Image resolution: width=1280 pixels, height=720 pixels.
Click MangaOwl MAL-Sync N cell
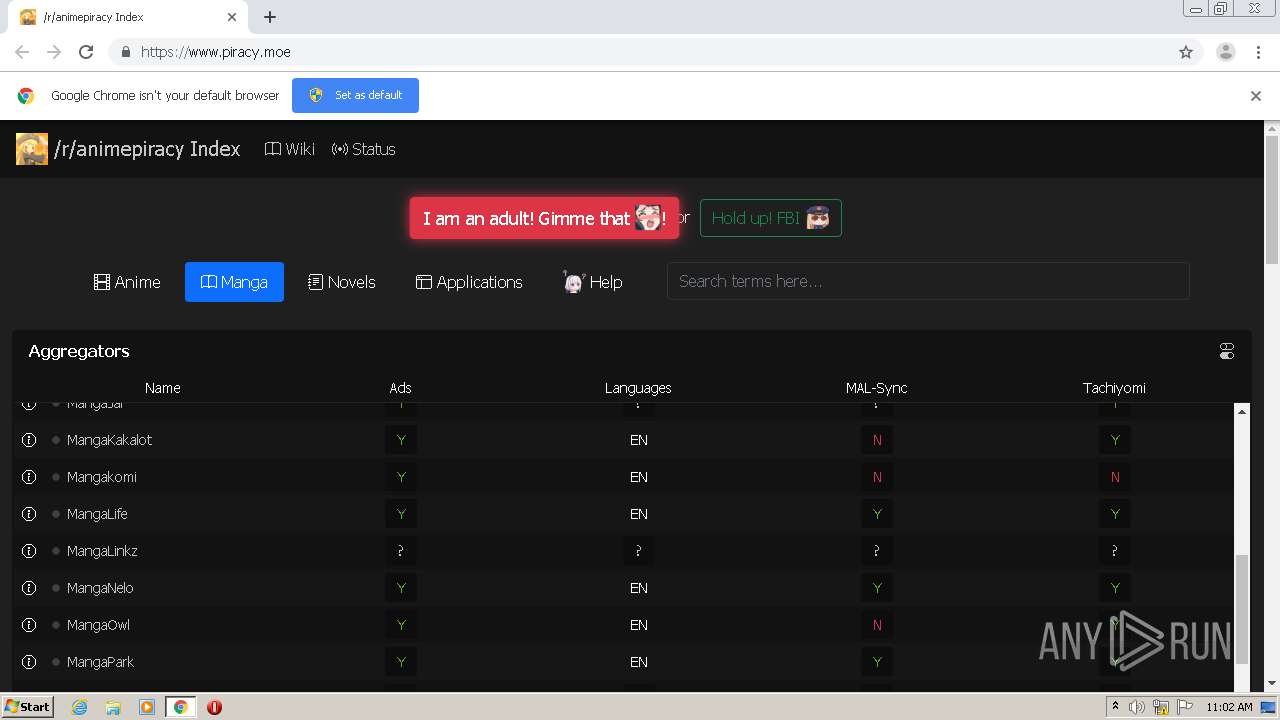click(877, 625)
